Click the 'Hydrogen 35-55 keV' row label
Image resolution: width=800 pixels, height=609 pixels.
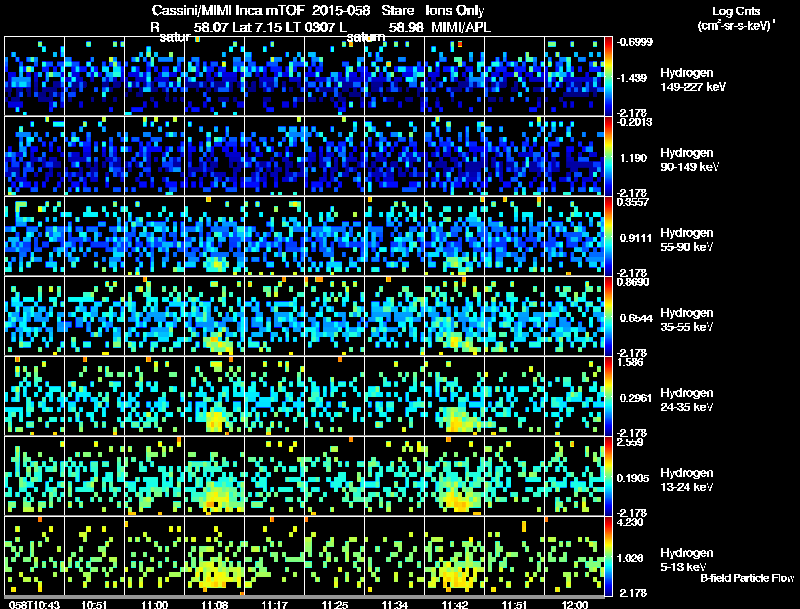coord(687,320)
